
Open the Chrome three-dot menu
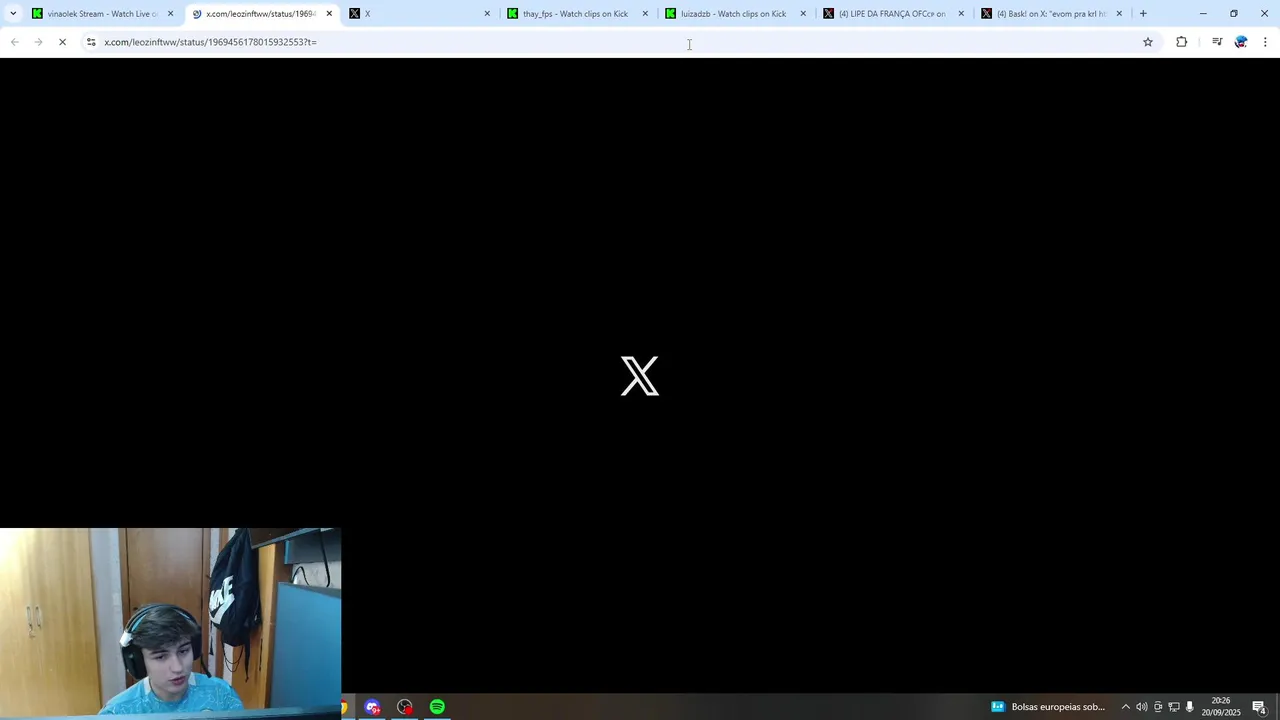[1265, 42]
